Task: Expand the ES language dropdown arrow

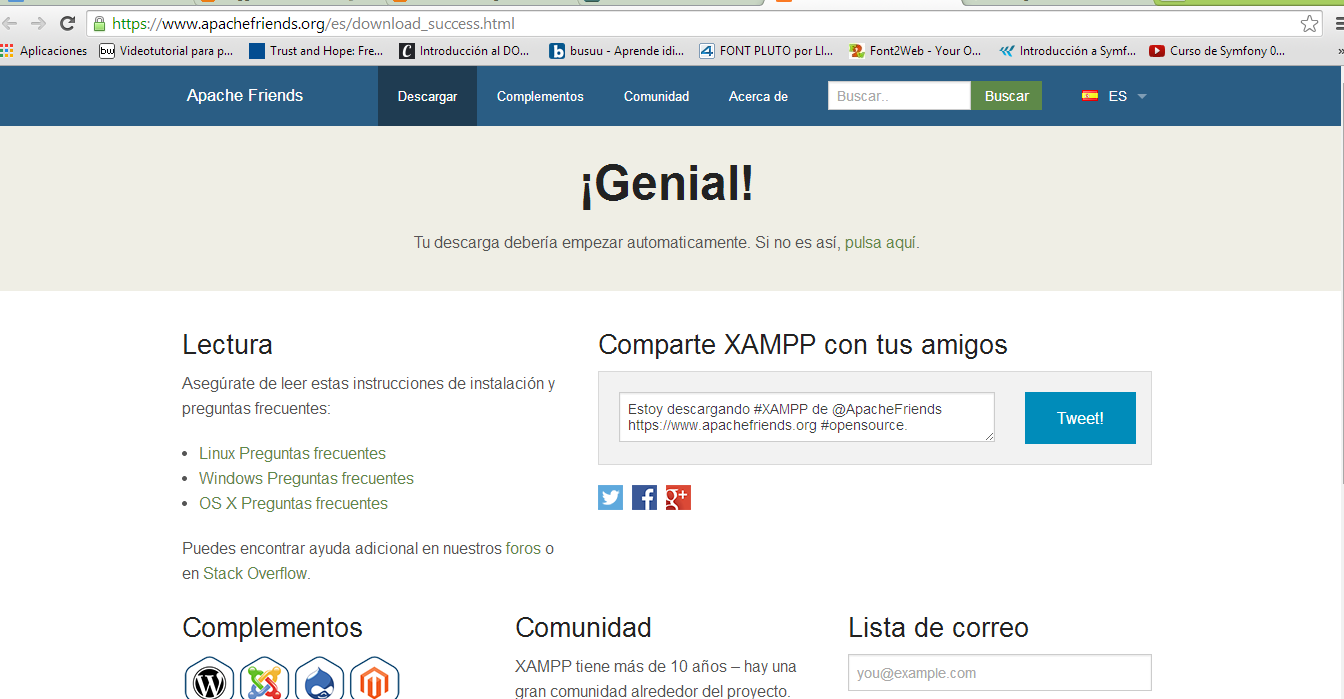Action: (x=1142, y=97)
